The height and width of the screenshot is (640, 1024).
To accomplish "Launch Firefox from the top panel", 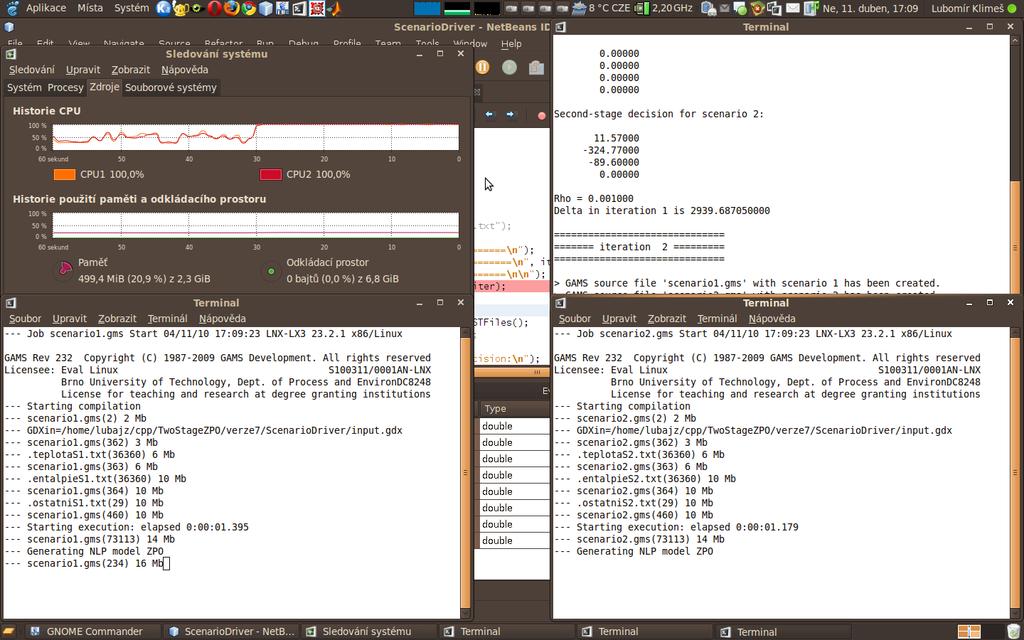I will coord(232,8).
